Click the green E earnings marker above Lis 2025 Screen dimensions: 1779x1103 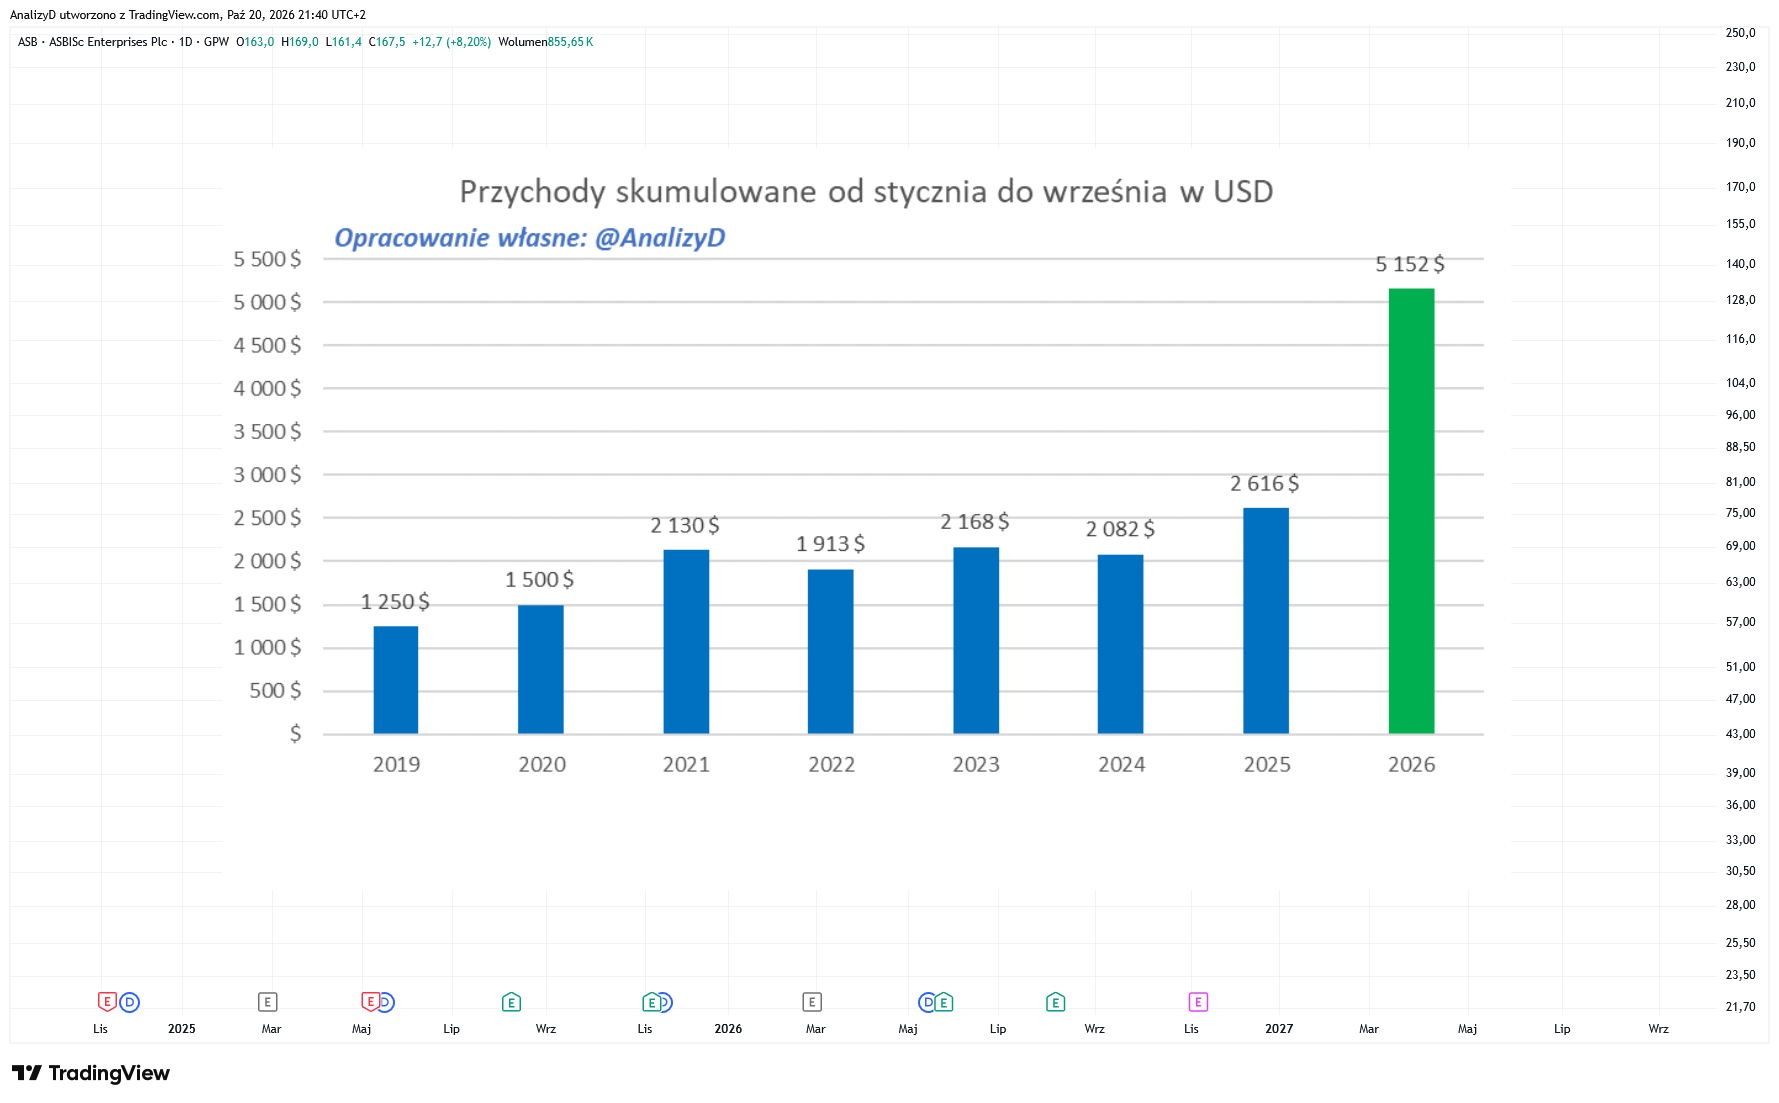point(651,1001)
